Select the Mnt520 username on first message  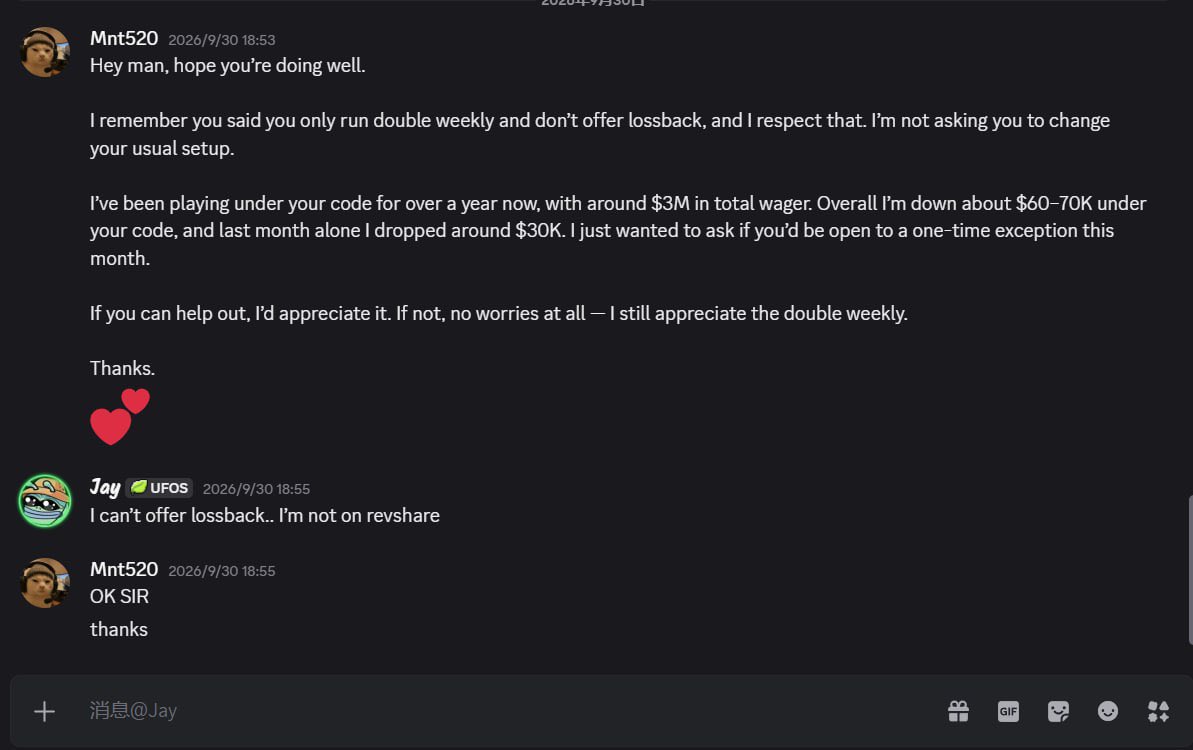pyautogui.click(x=124, y=38)
